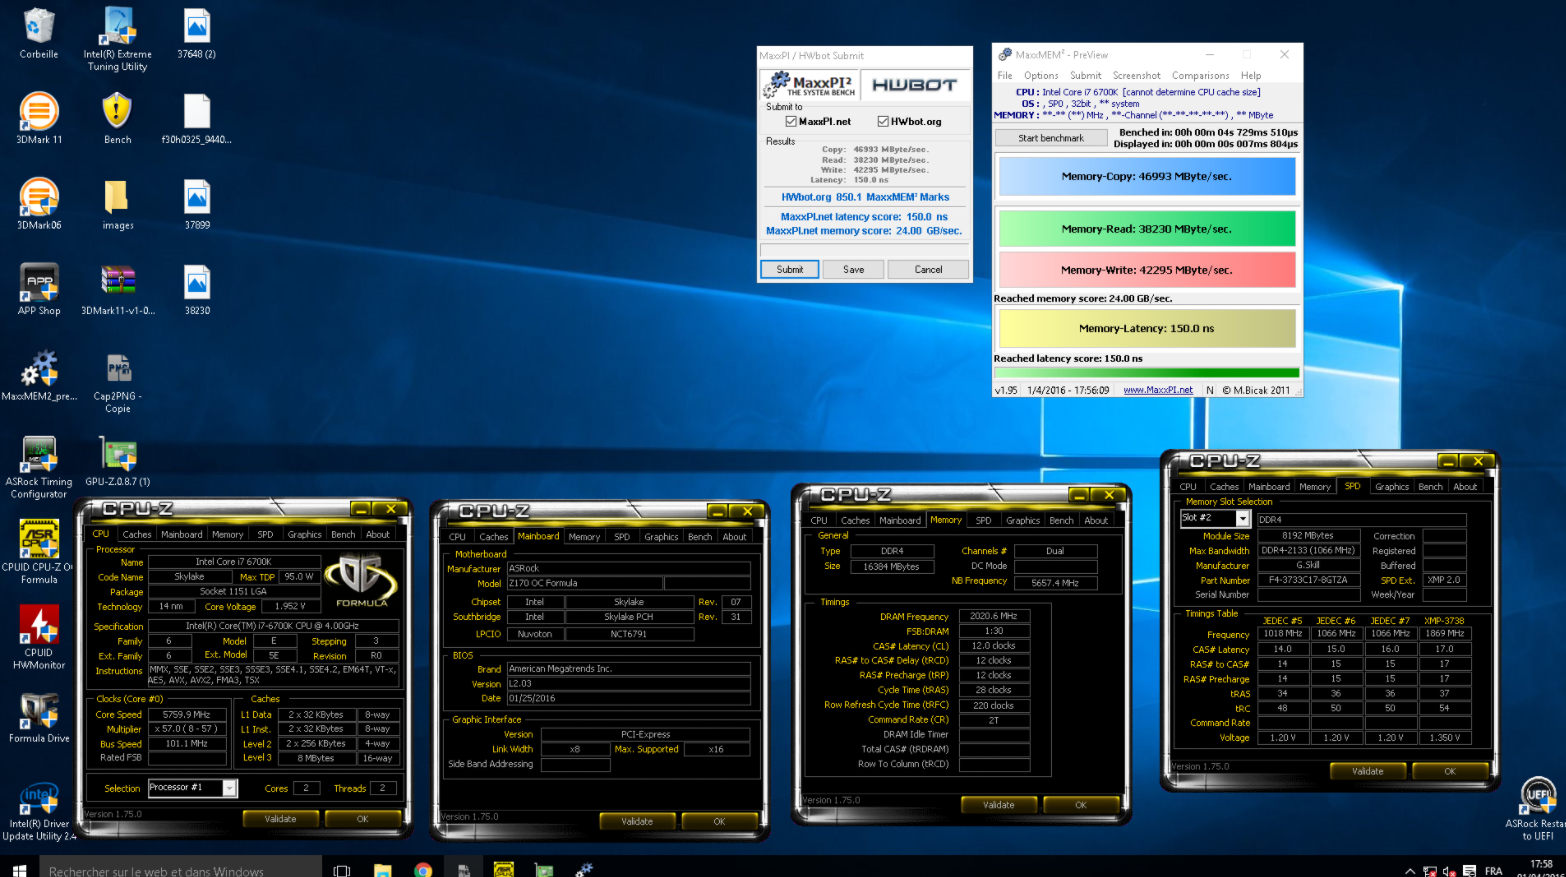Click Save in the HWbot Submit dialog
The width and height of the screenshot is (1566, 877).
[x=853, y=269]
